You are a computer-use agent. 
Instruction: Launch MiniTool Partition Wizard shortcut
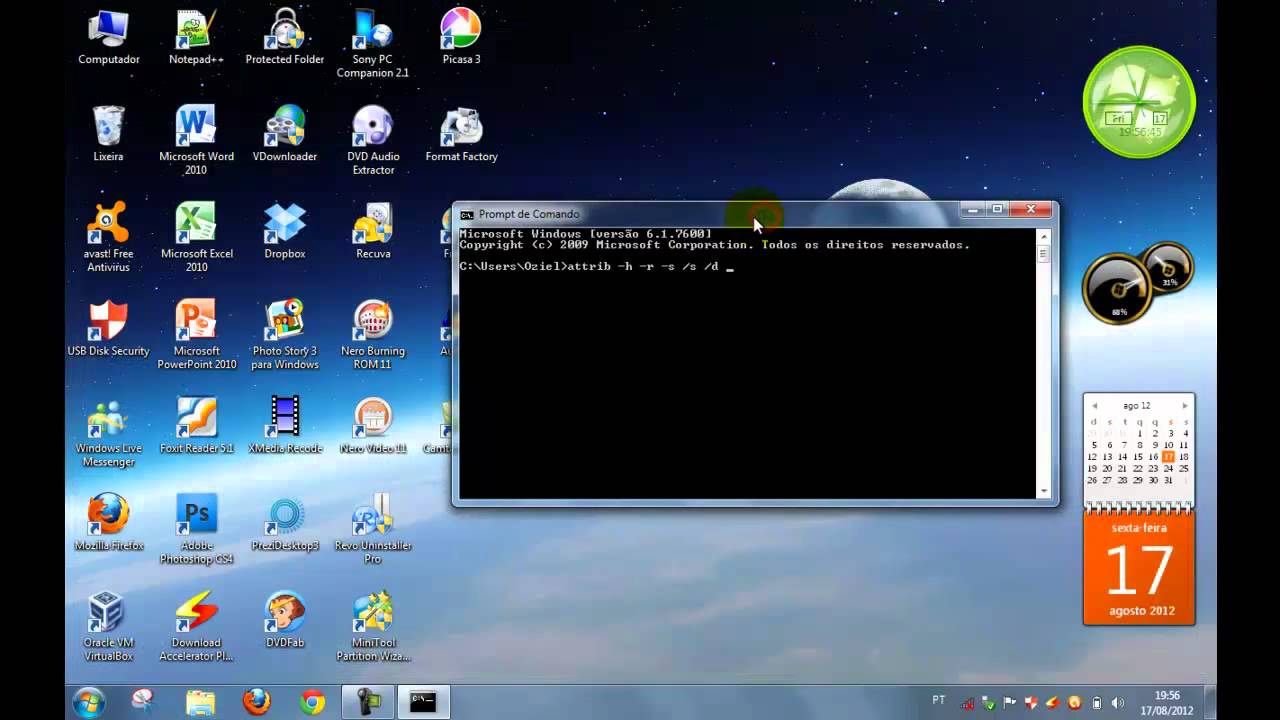coord(373,627)
